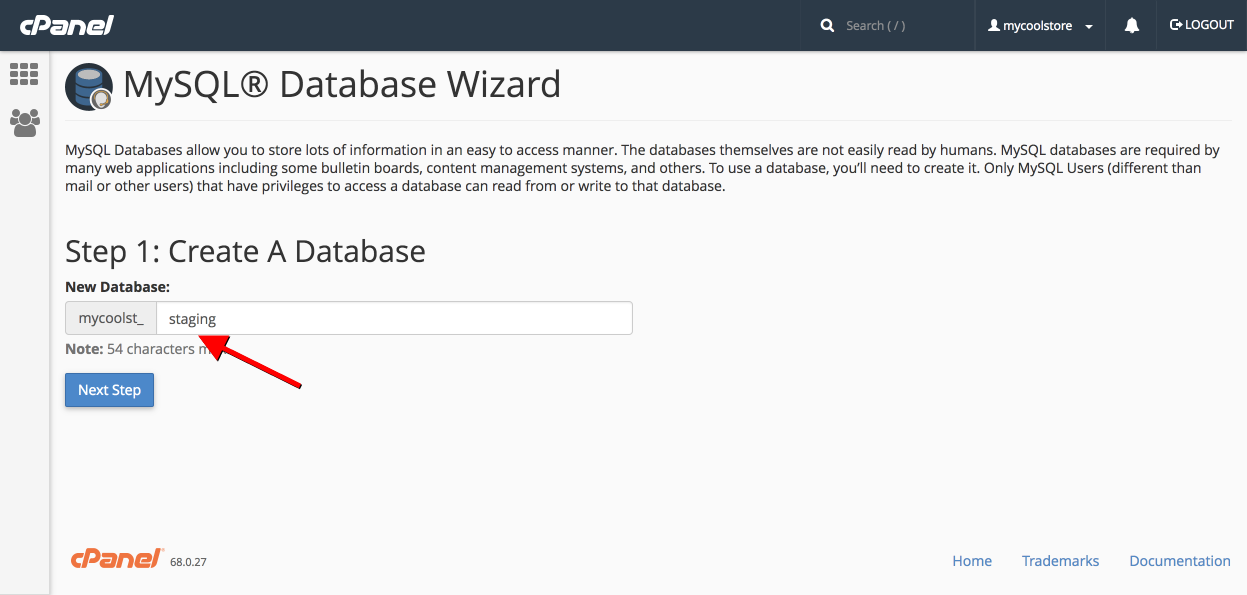Image resolution: width=1247 pixels, height=595 pixels.
Task: Open the Home footer link
Action: click(x=971, y=561)
